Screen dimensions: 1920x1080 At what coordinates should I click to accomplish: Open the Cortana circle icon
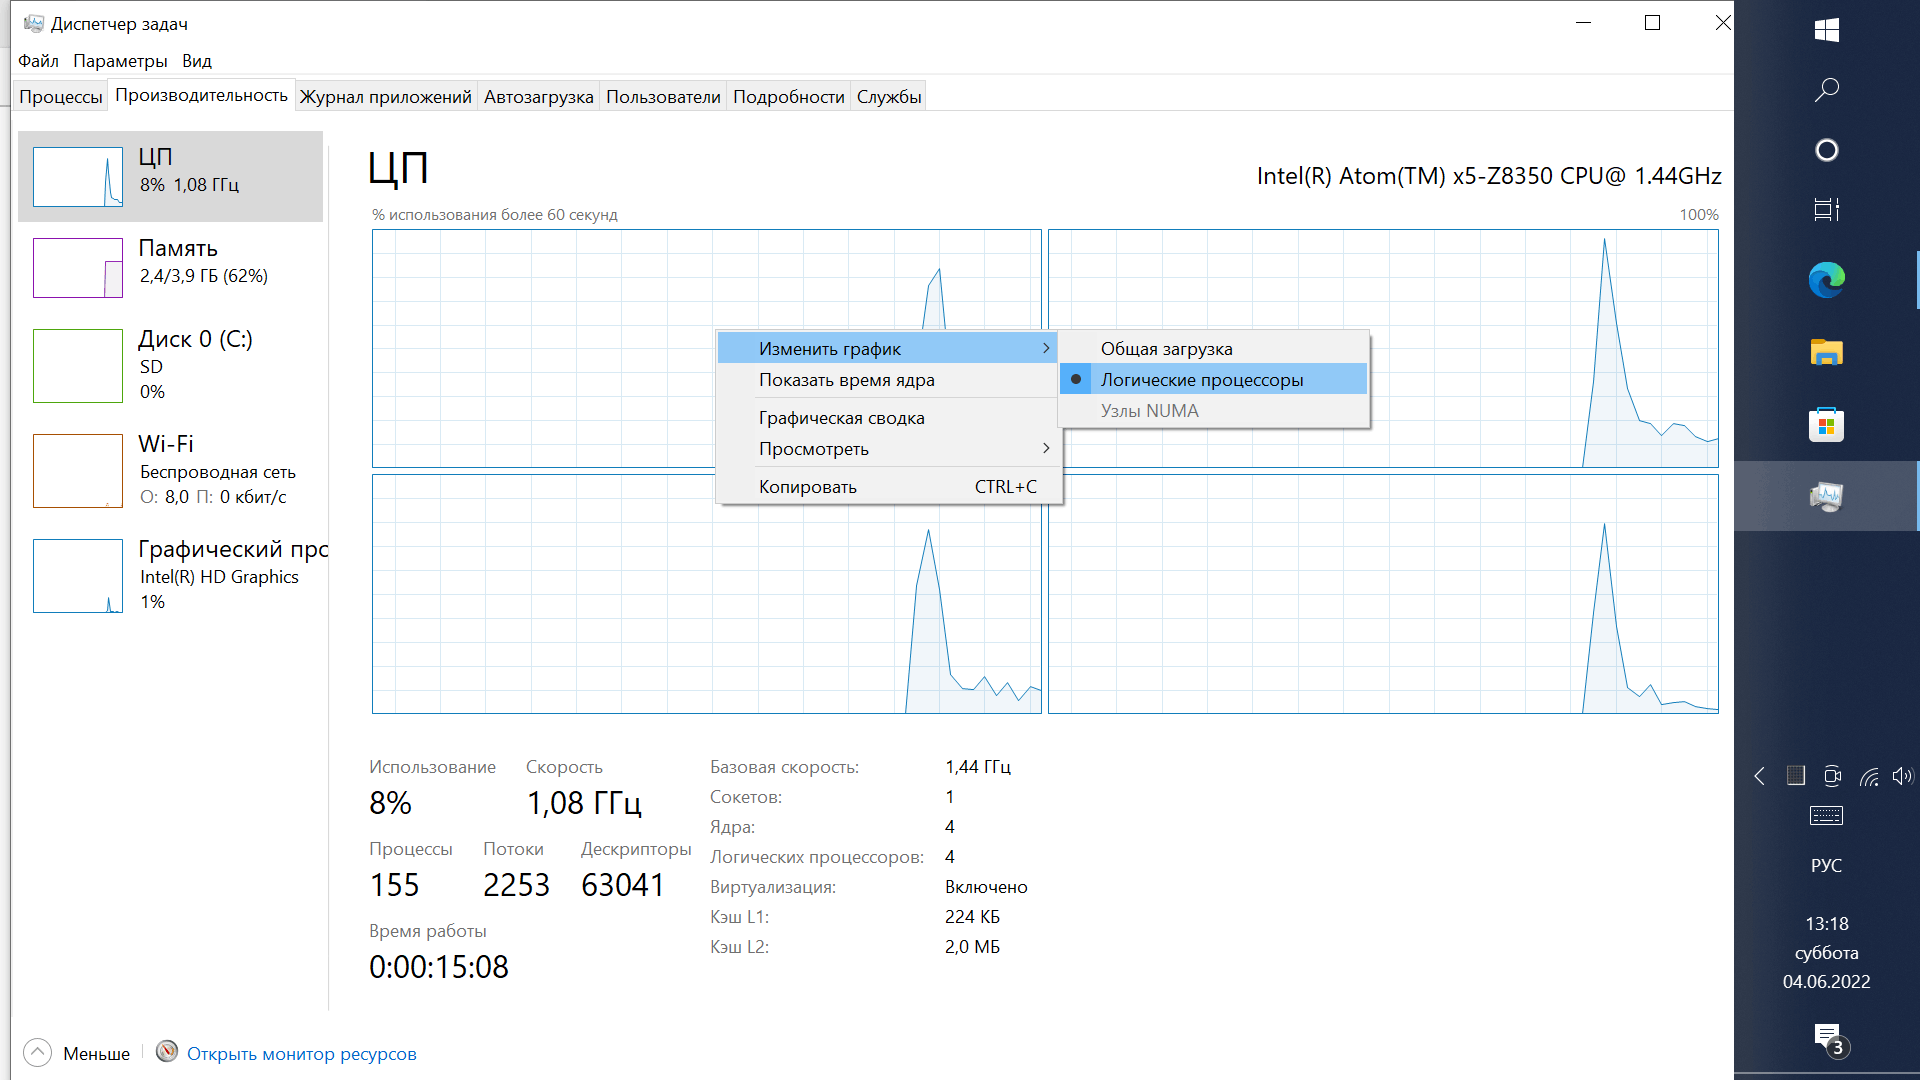[x=1826, y=150]
